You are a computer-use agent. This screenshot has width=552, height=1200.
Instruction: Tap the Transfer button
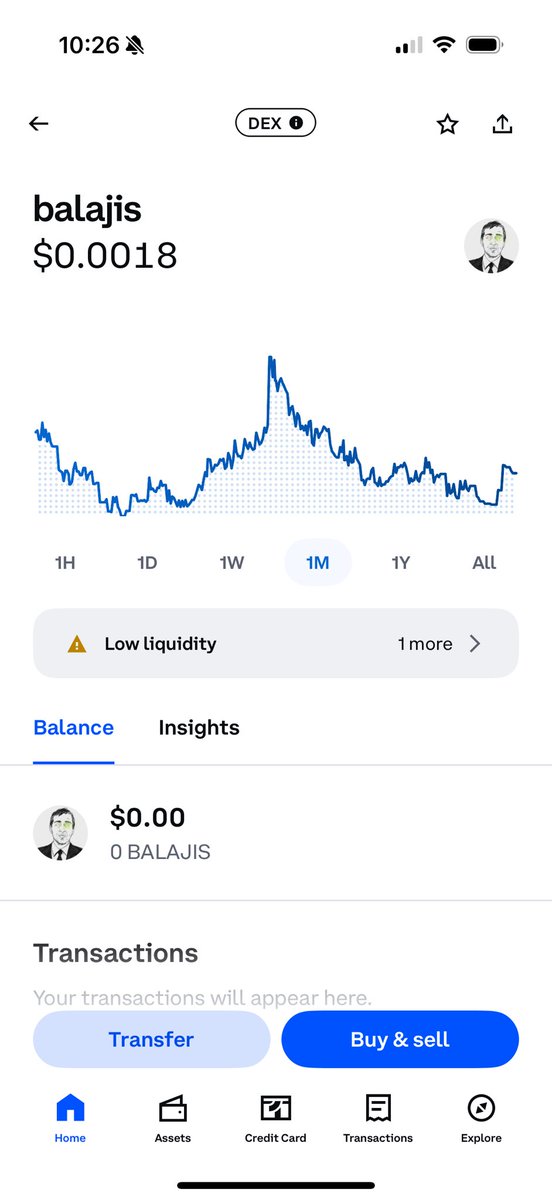152,1040
